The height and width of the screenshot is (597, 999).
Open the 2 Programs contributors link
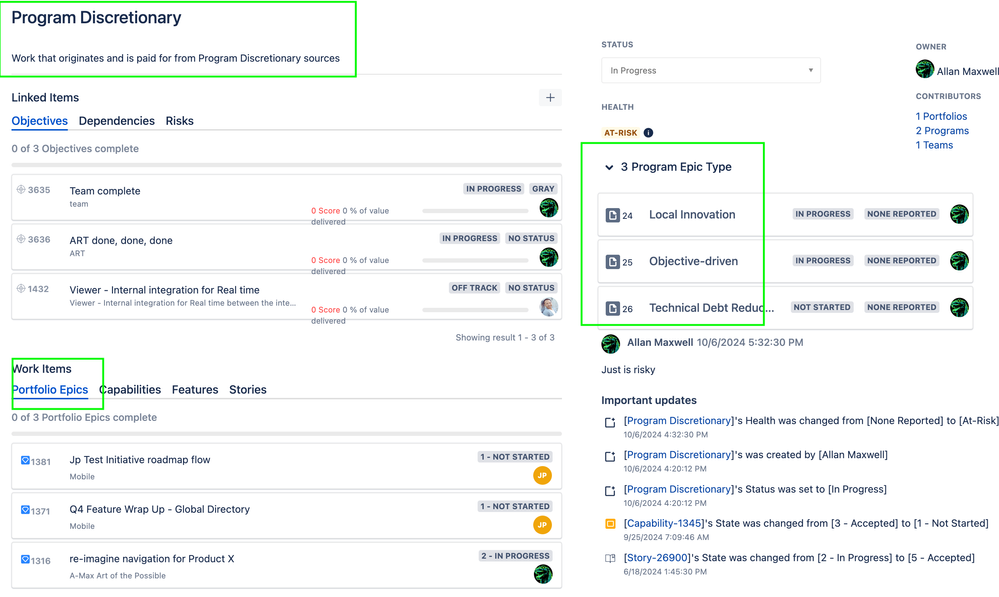942,131
